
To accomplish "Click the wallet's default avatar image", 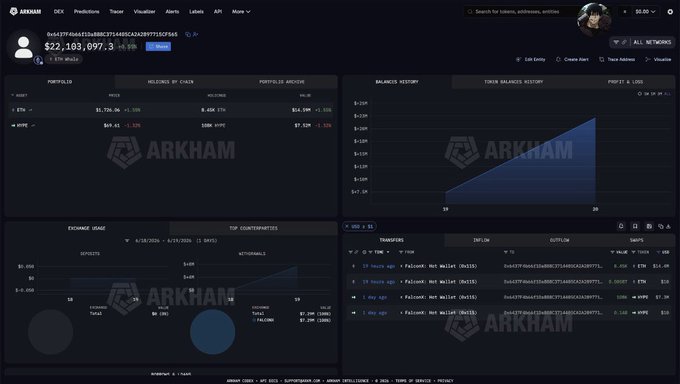I will click(x=23, y=47).
